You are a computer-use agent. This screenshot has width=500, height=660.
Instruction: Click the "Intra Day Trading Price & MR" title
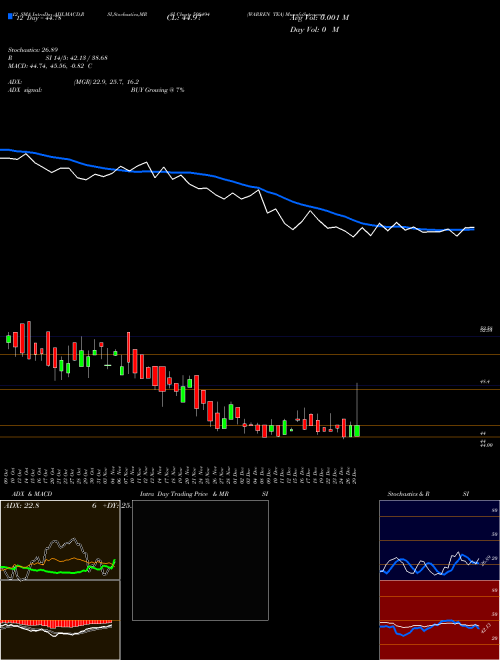185,494
